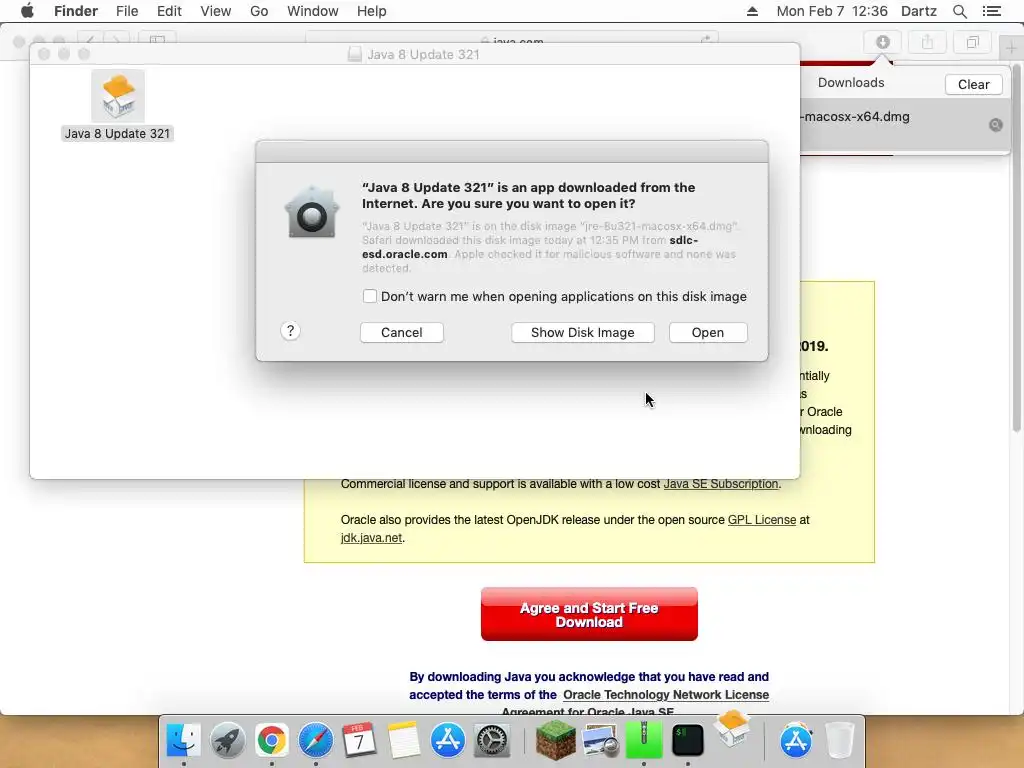Click the Downloads popover heading
The width and height of the screenshot is (1024, 768).
pos(851,83)
